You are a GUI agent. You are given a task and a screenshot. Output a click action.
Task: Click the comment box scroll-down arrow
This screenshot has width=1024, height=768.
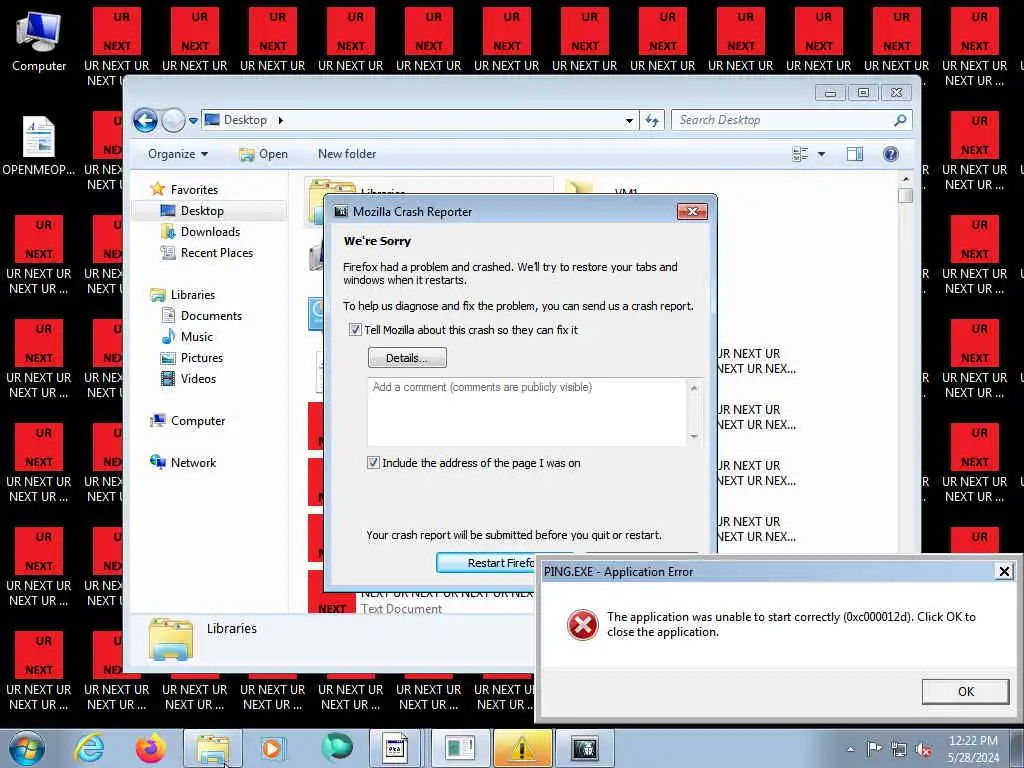694,436
